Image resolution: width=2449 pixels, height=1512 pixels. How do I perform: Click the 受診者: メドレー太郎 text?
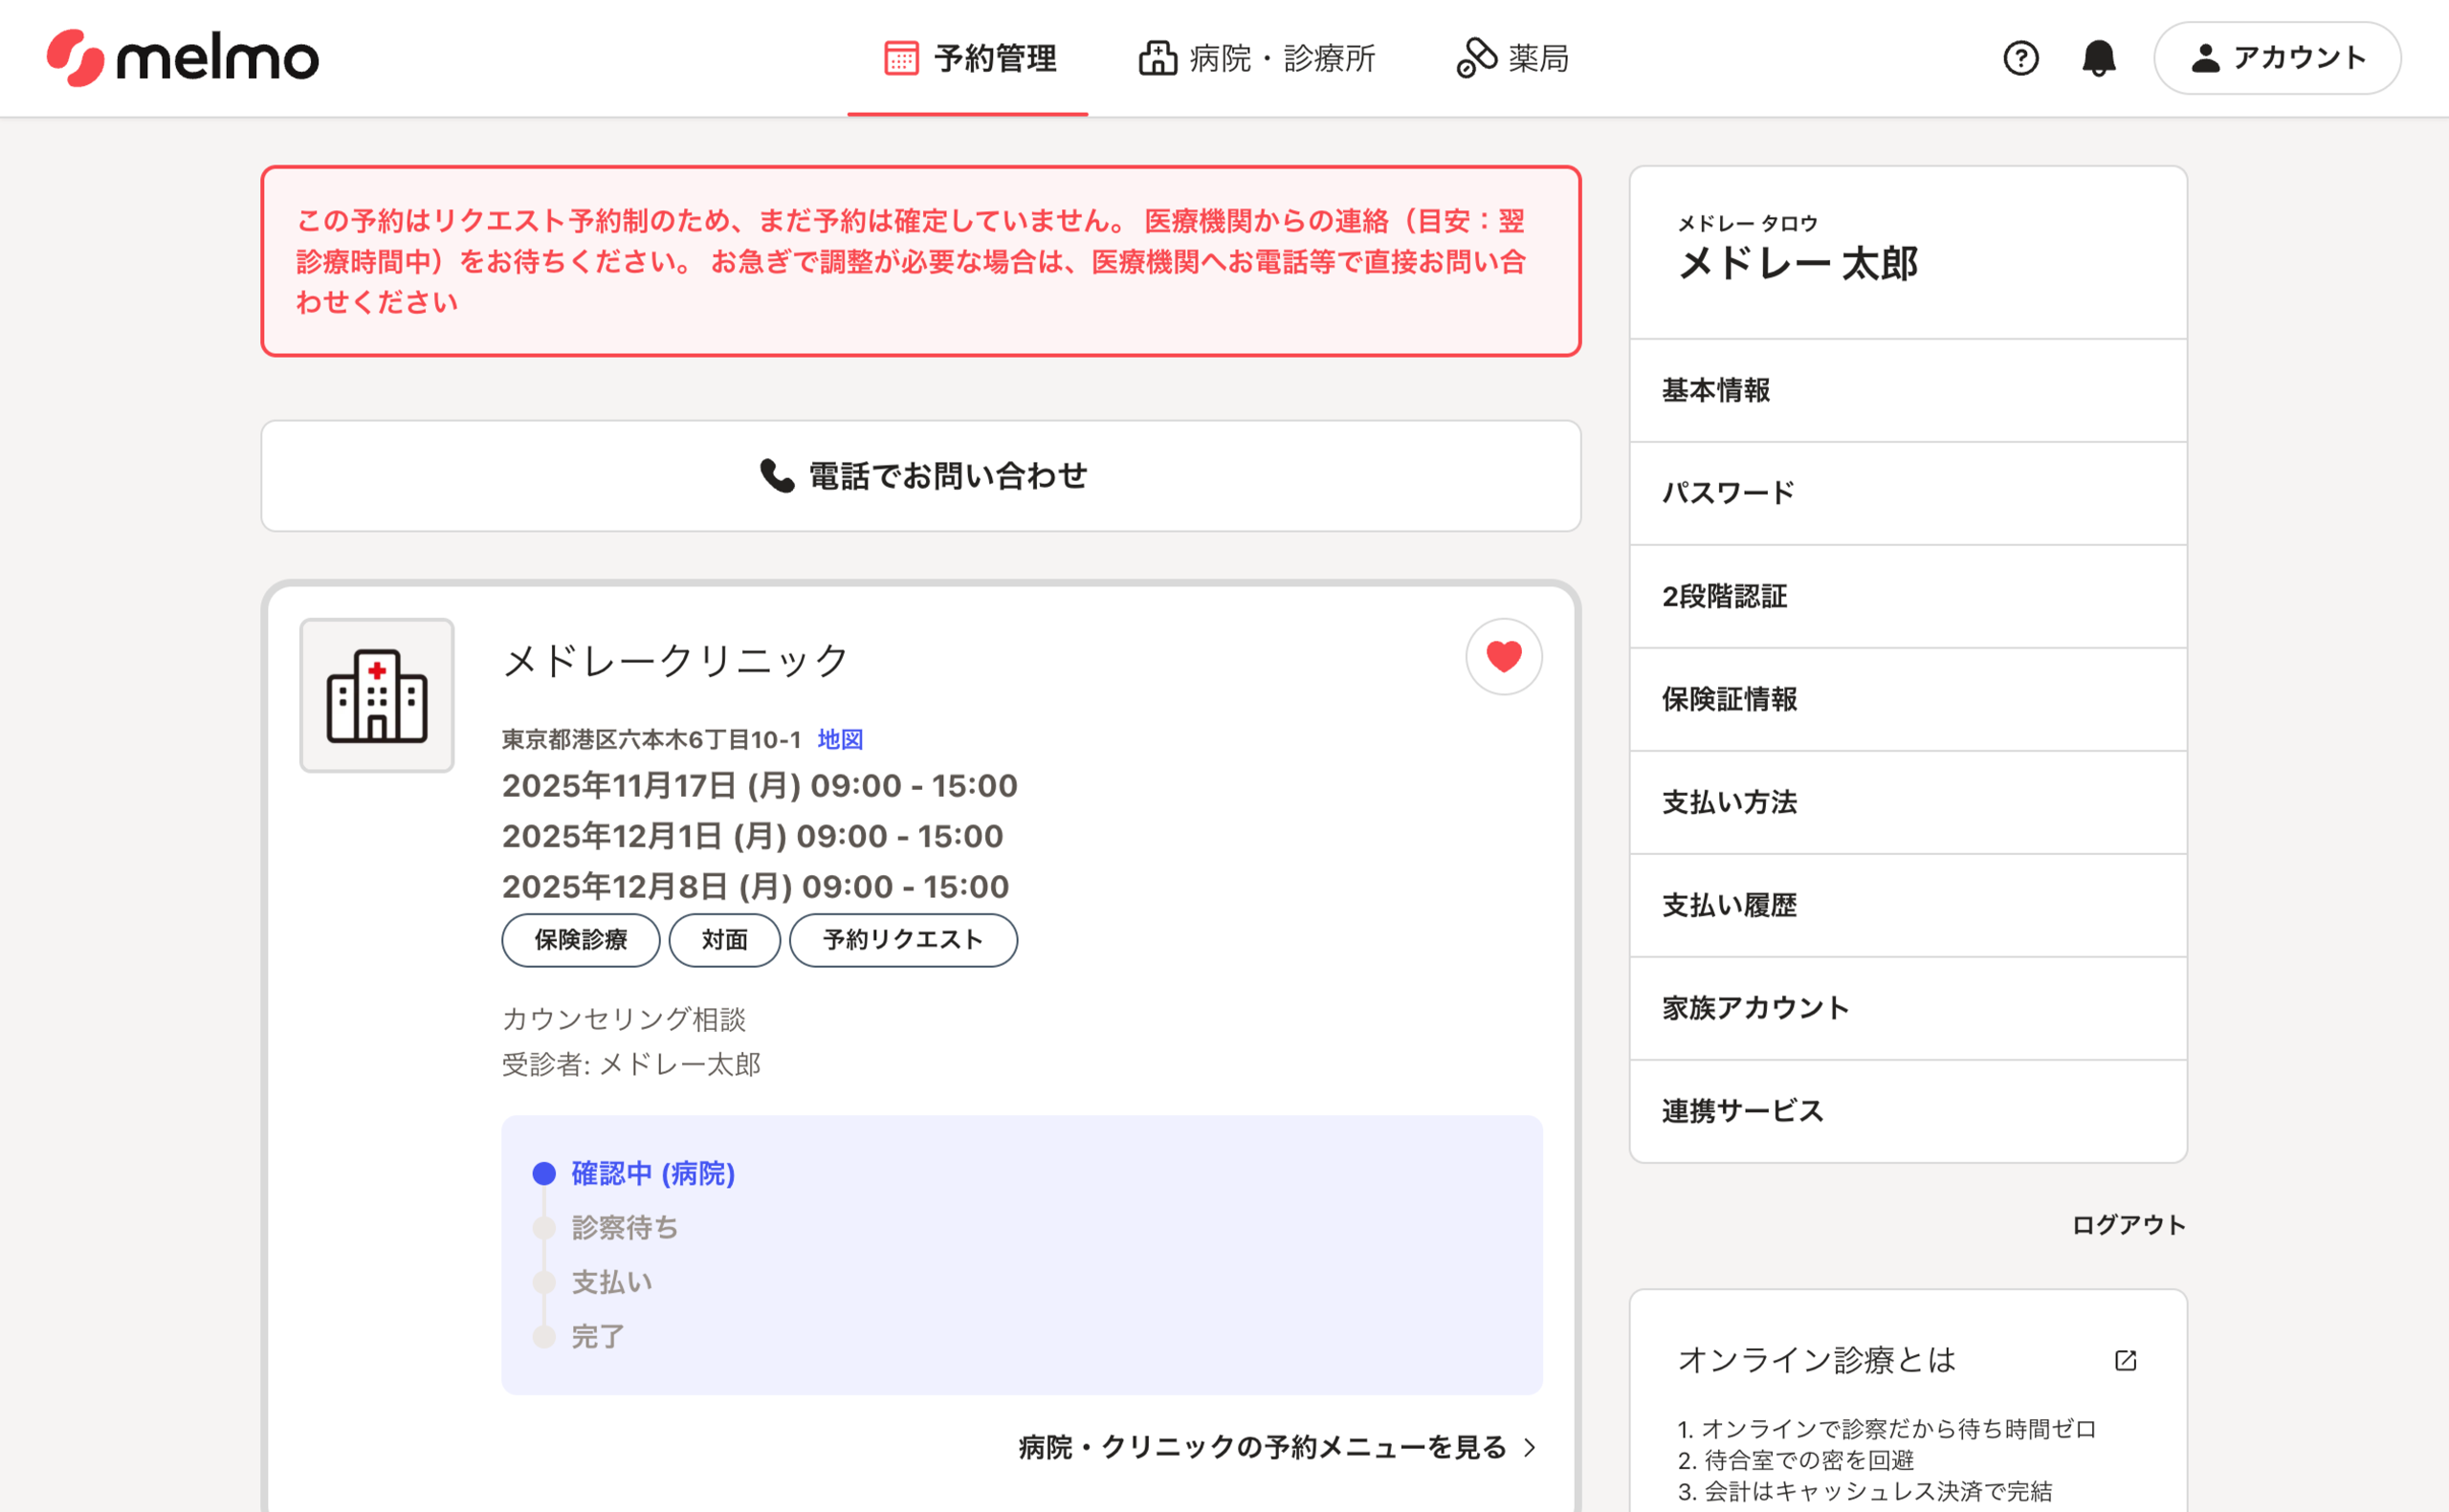(x=631, y=1064)
